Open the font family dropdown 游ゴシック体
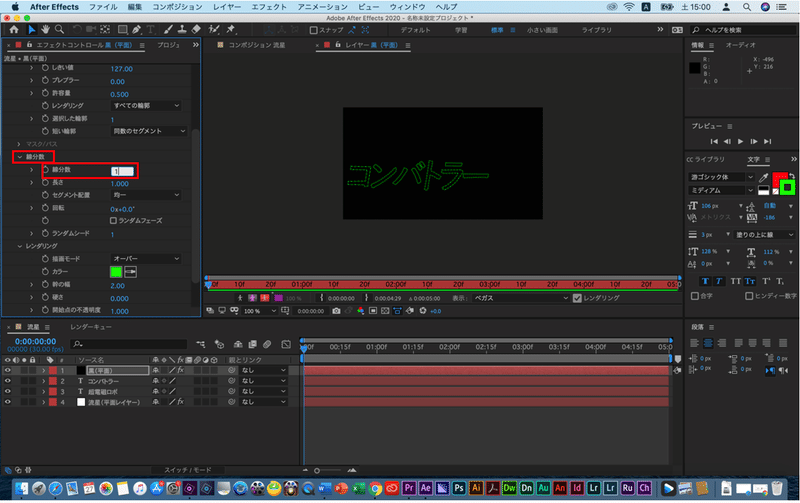 pos(721,177)
